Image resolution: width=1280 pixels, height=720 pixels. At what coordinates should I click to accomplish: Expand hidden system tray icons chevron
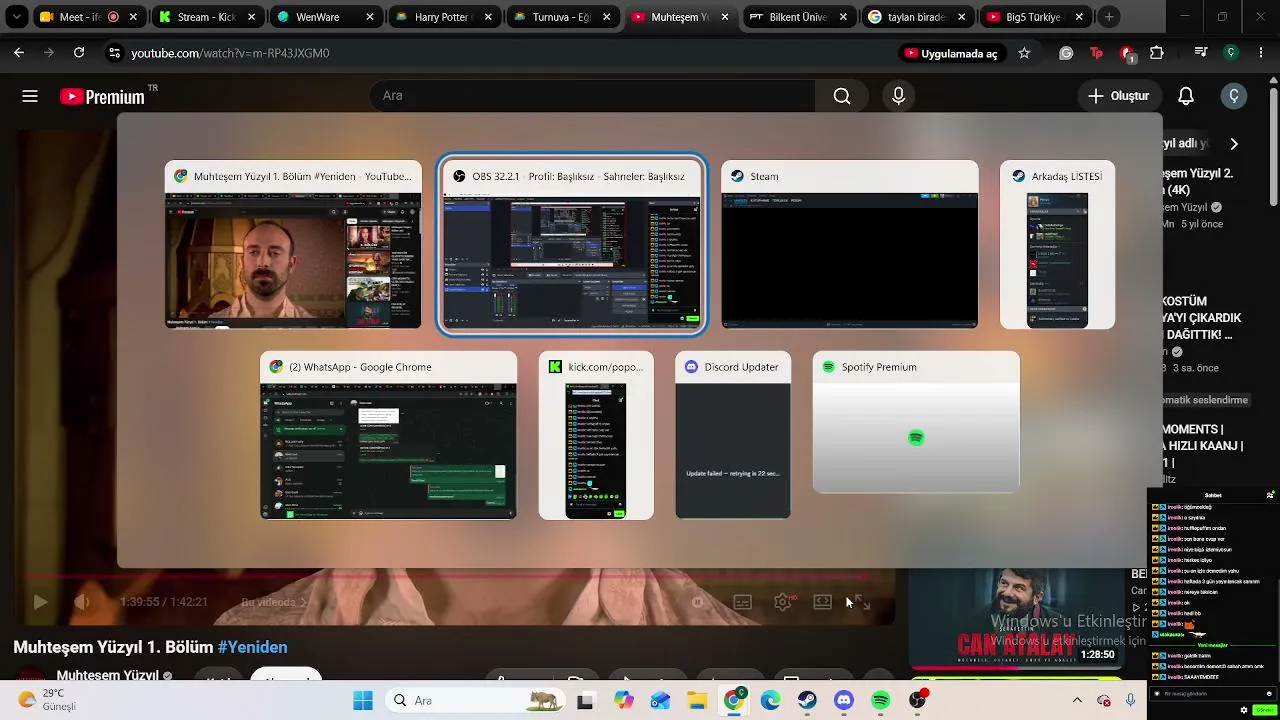coord(1077,701)
